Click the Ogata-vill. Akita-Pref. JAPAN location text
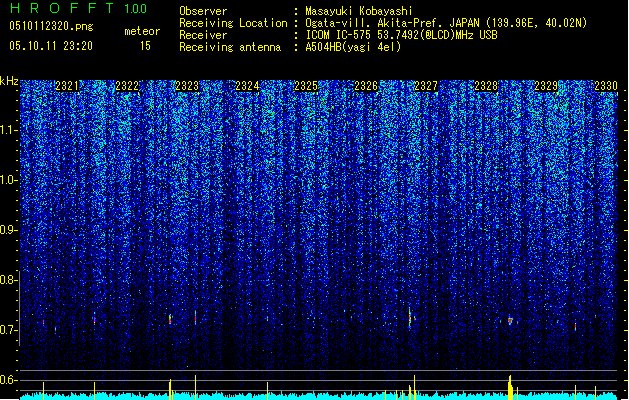The height and width of the screenshot is (400, 629). [x=446, y=23]
